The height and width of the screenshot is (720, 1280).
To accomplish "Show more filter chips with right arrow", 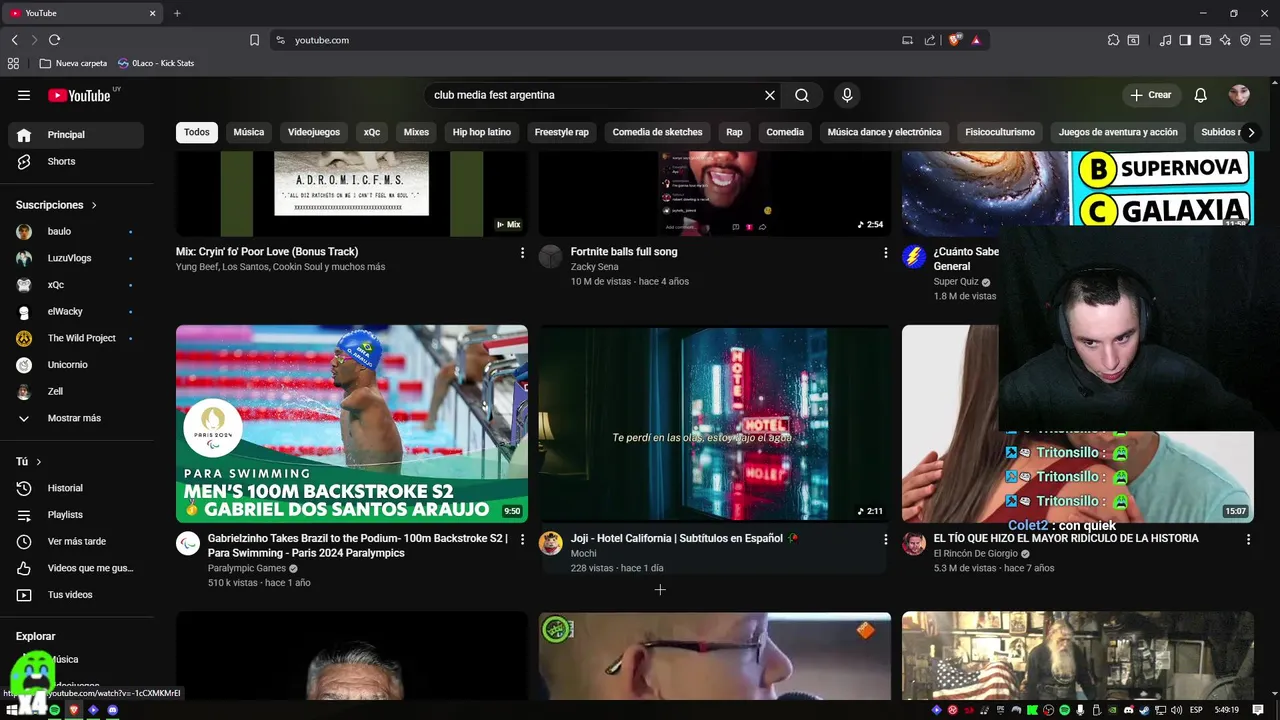I will (x=1251, y=132).
